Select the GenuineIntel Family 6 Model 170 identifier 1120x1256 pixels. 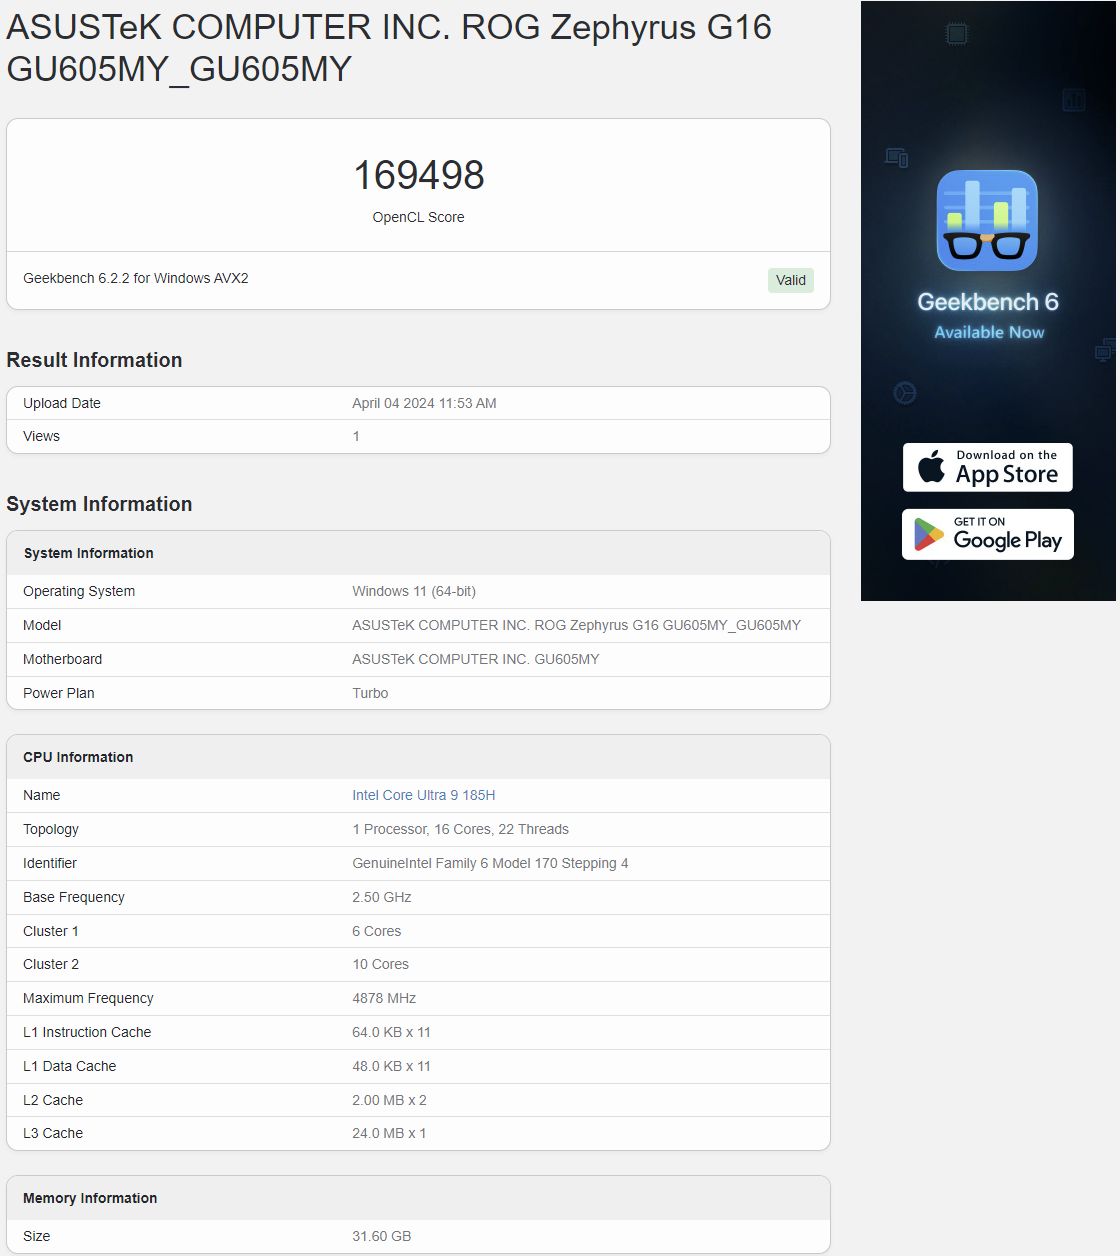(x=490, y=863)
